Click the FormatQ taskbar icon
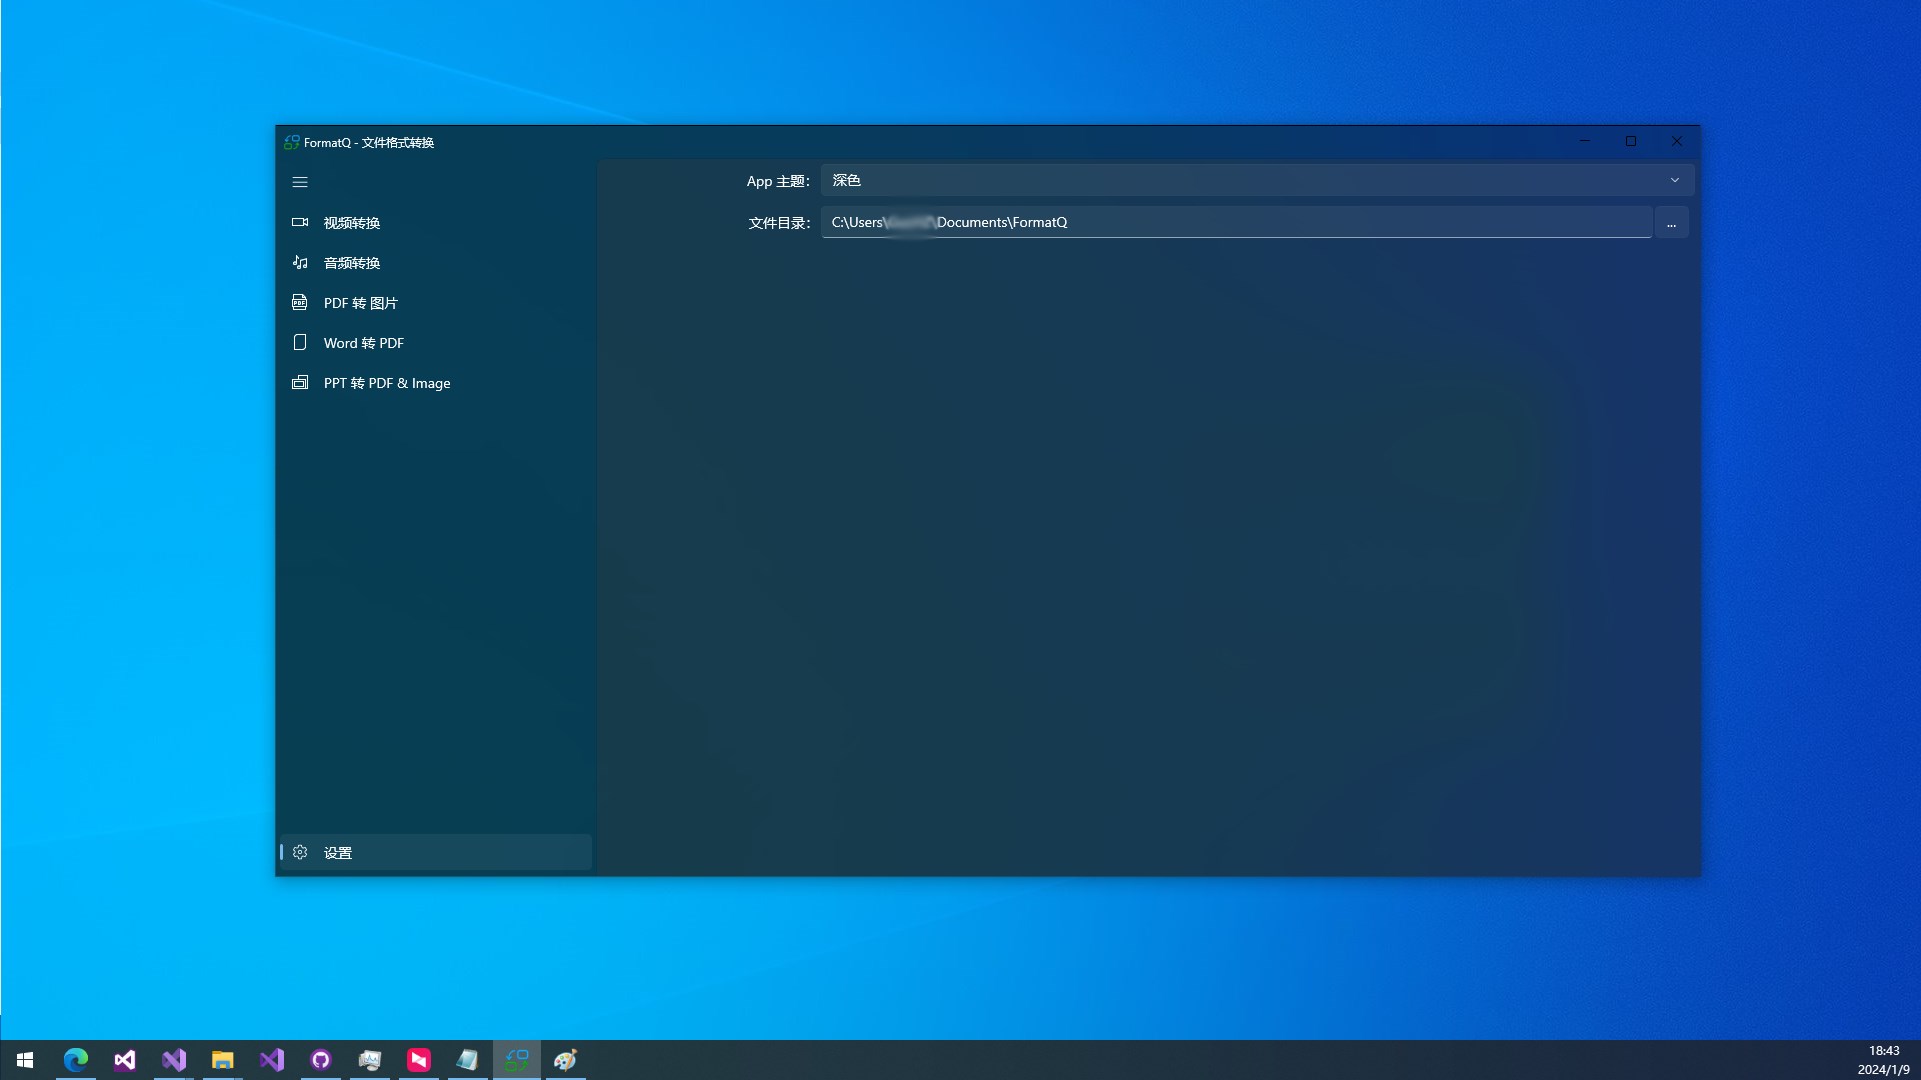The width and height of the screenshot is (1921, 1080). pyautogui.click(x=517, y=1060)
